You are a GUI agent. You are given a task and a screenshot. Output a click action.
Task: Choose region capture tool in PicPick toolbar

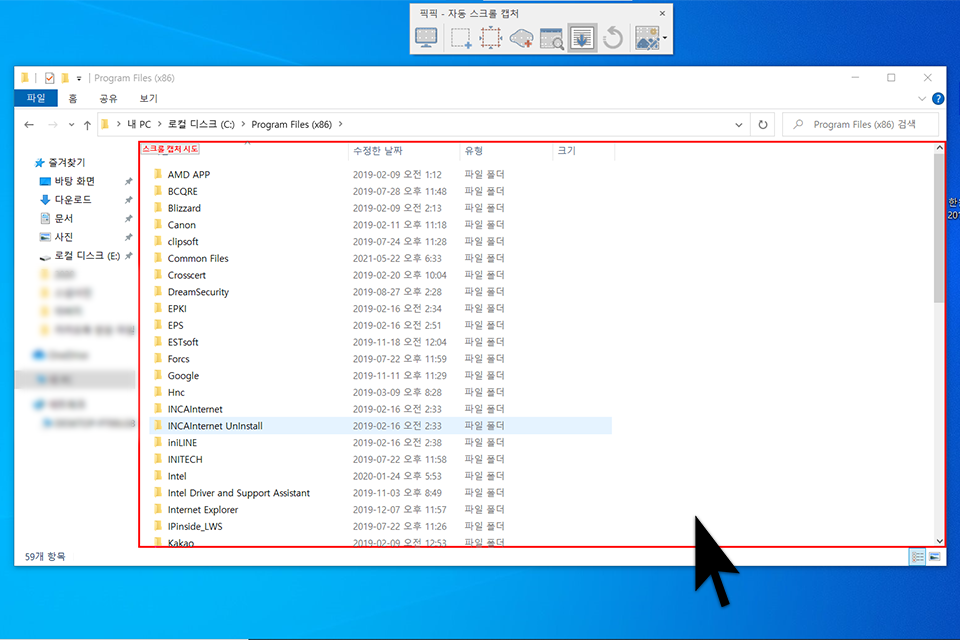460,38
